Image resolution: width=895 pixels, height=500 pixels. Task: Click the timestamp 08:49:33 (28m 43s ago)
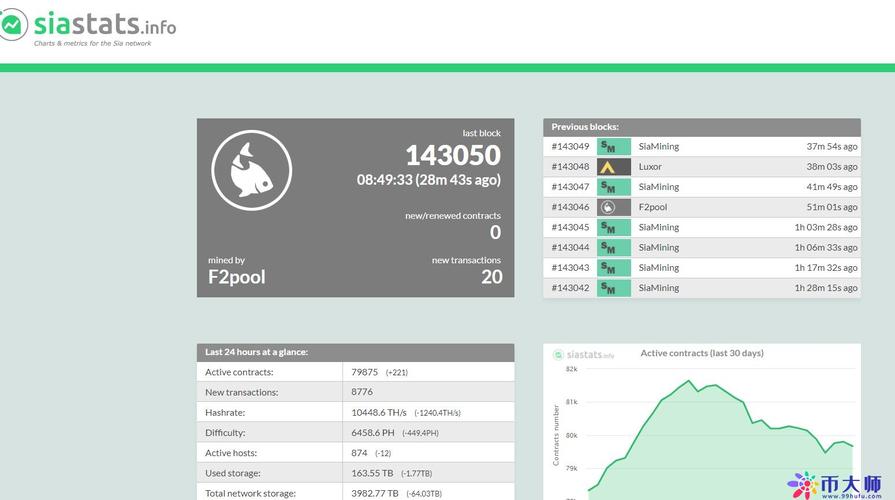(x=429, y=180)
